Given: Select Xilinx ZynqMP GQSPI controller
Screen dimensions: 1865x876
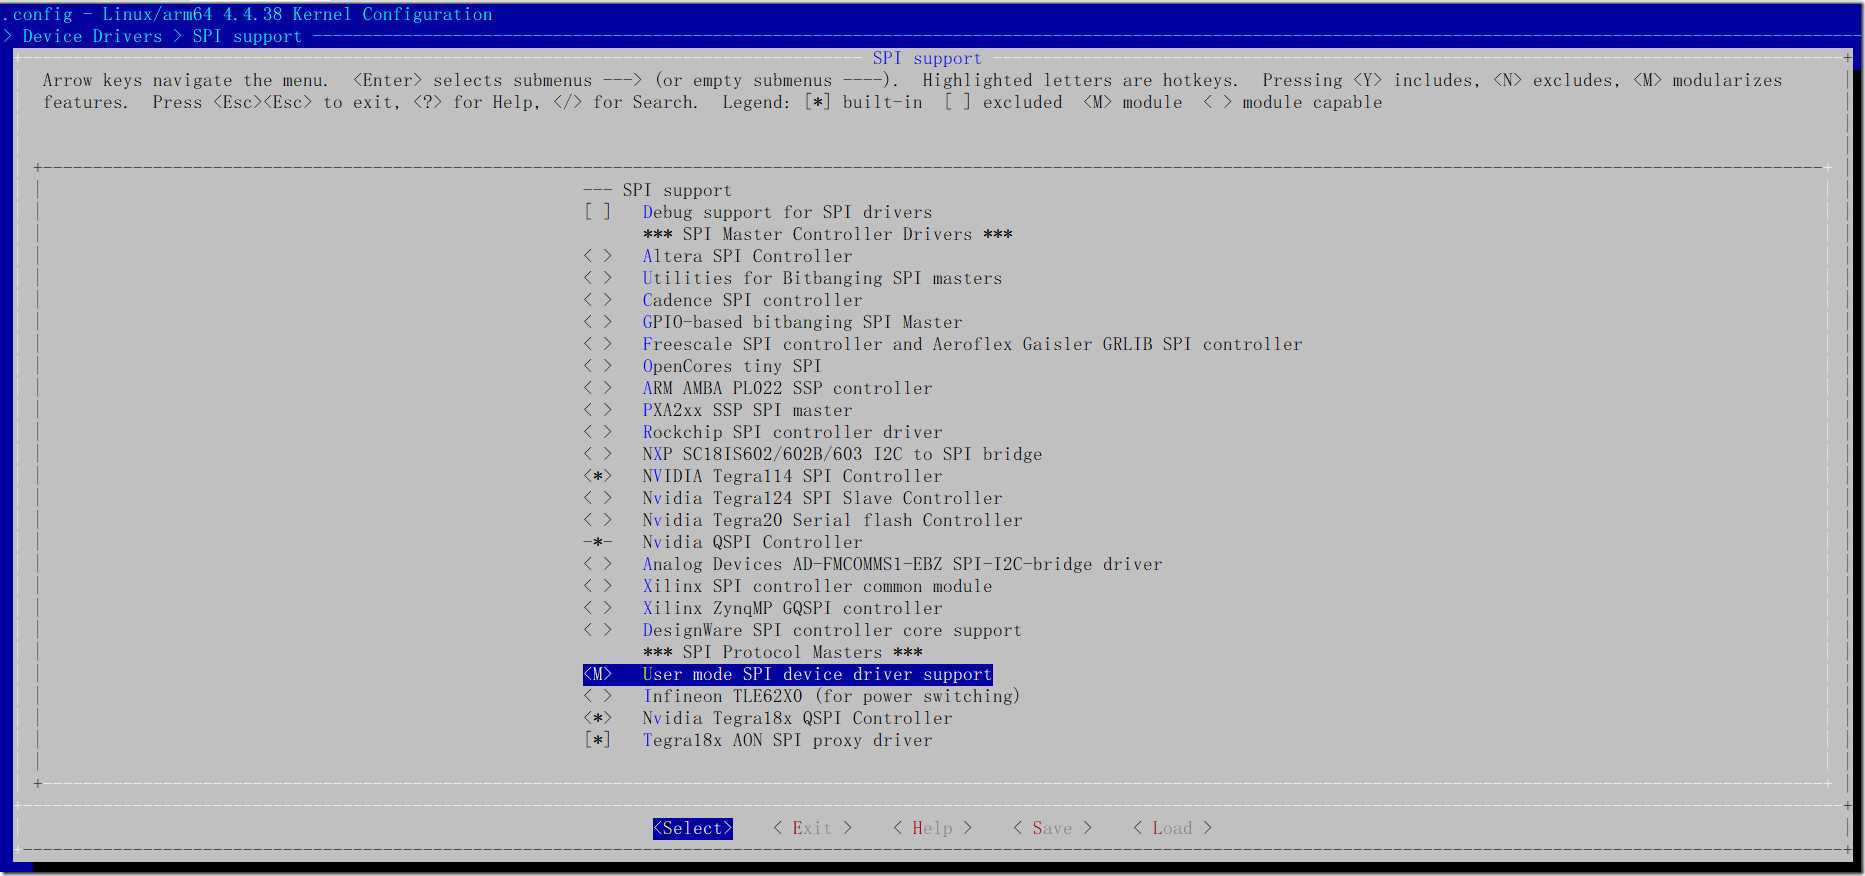Looking at the screenshot, I should 792,608.
